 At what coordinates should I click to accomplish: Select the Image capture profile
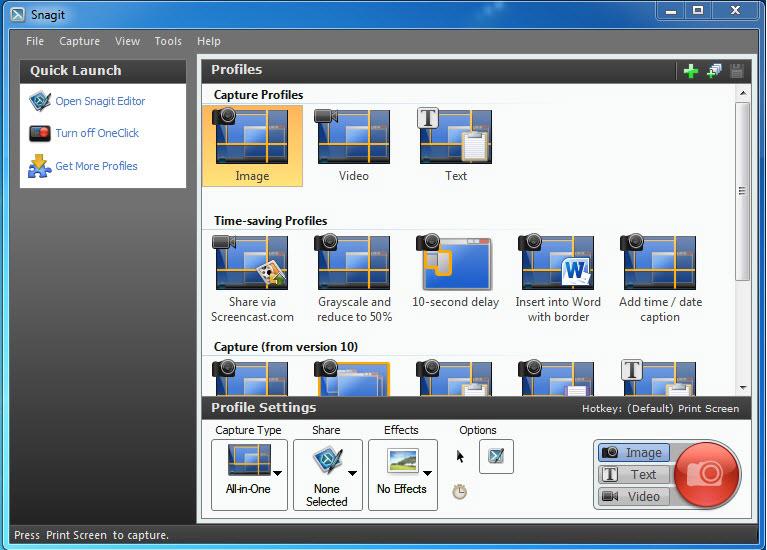pos(252,146)
